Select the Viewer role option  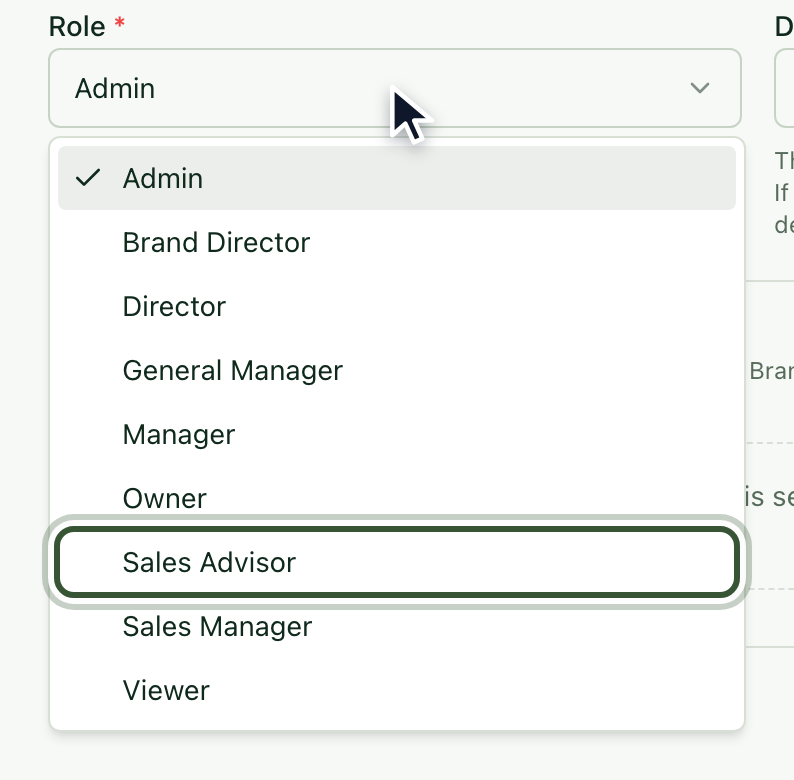(397, 690)
